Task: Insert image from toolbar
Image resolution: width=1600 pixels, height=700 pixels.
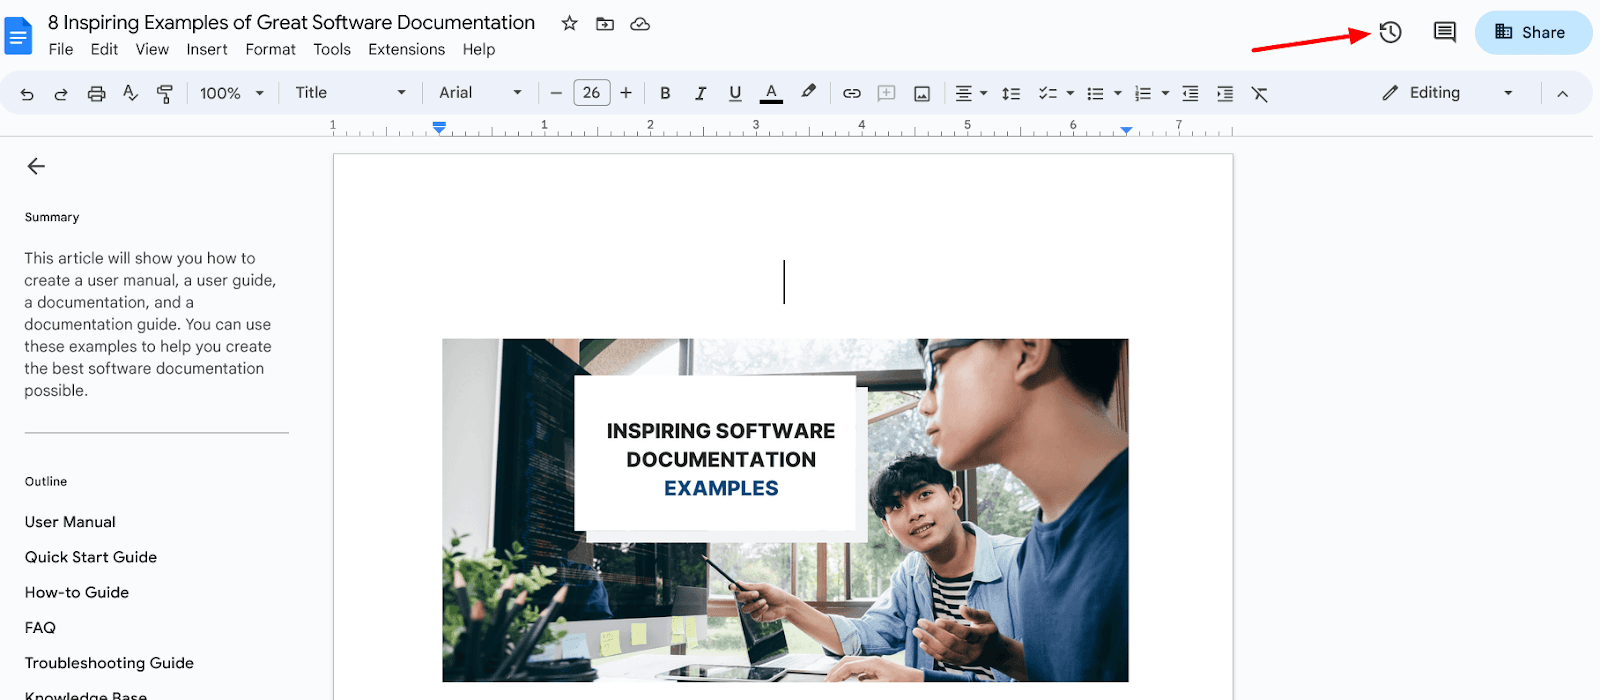Action: click(922, 93)
